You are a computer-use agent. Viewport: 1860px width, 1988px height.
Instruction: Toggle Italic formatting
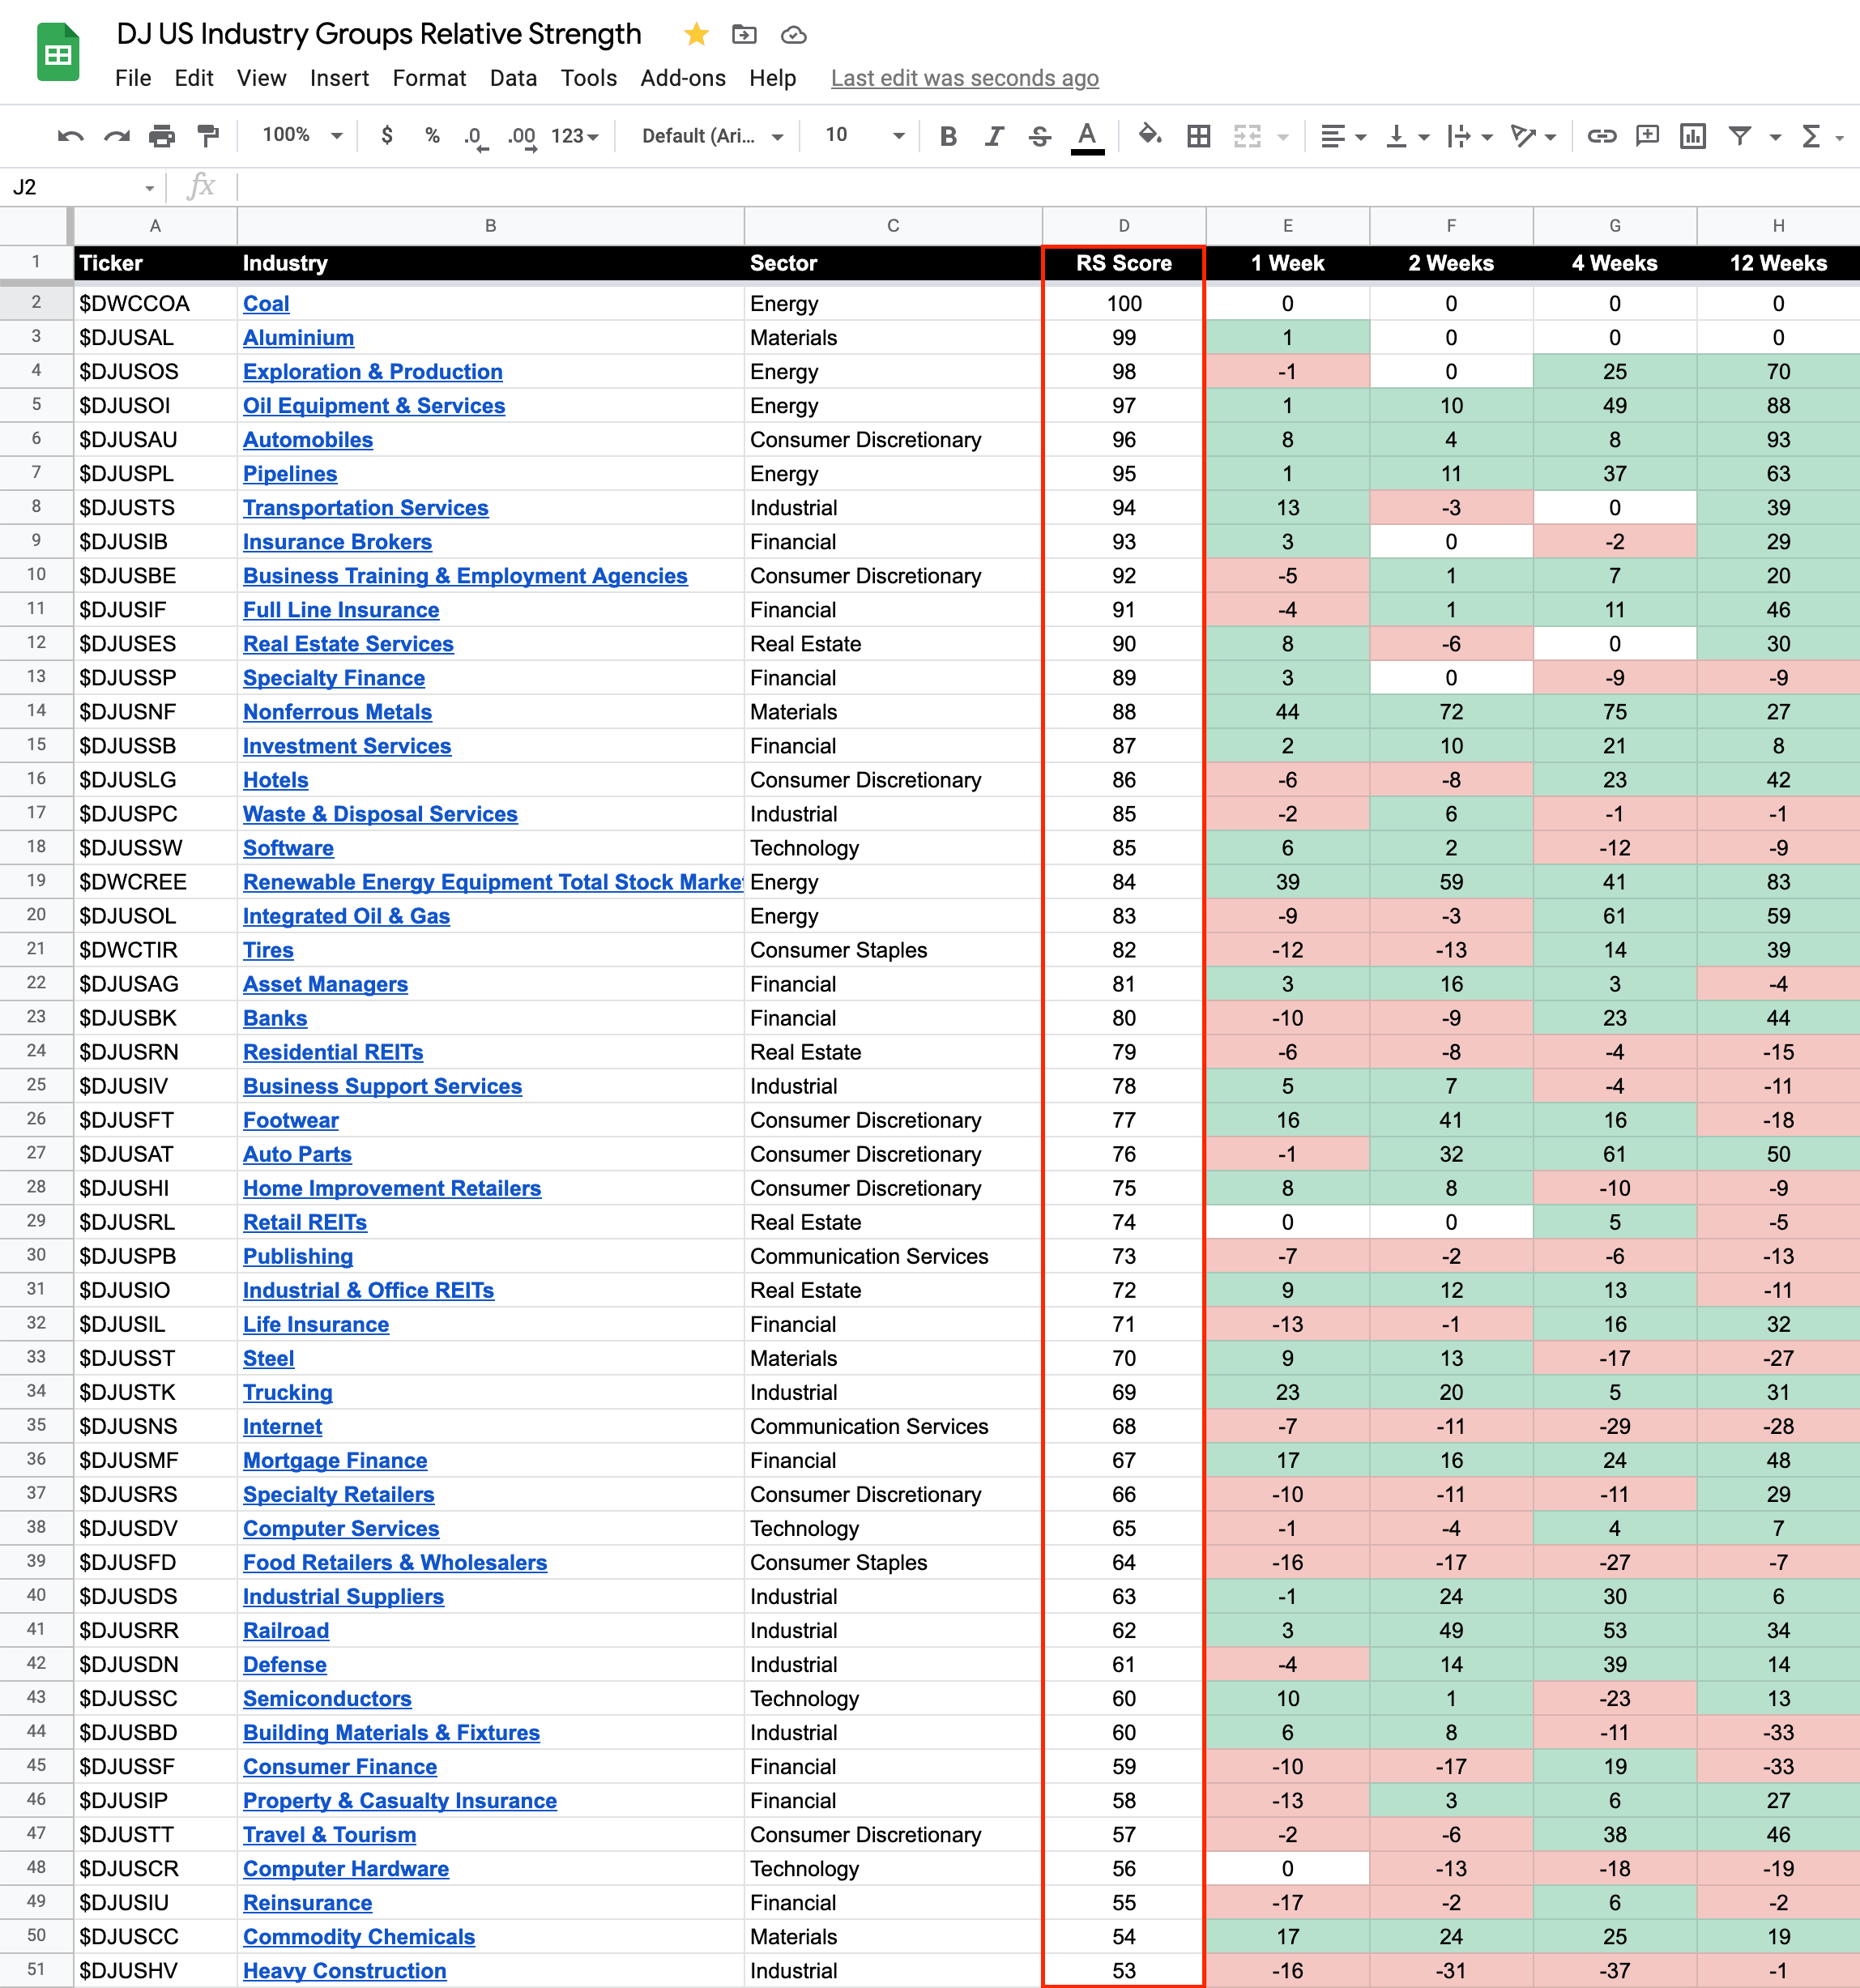pos(994,136)
